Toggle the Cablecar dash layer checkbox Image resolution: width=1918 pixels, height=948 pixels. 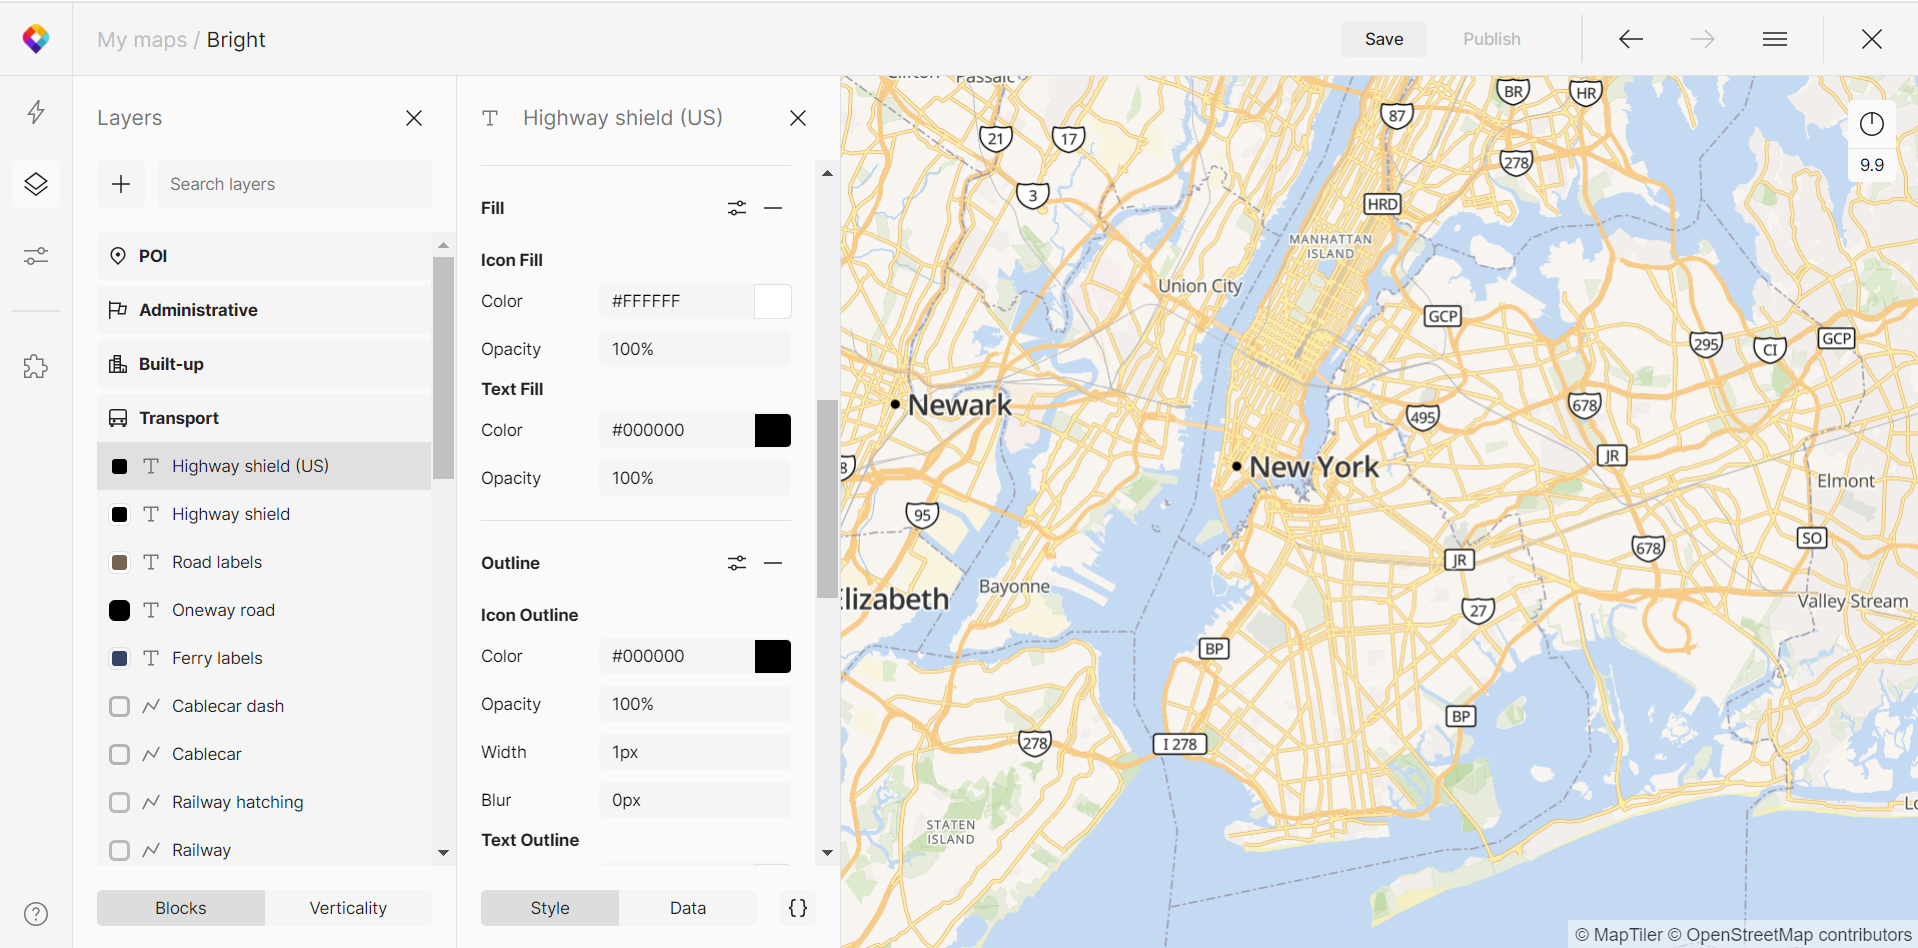tap(120, 707)
